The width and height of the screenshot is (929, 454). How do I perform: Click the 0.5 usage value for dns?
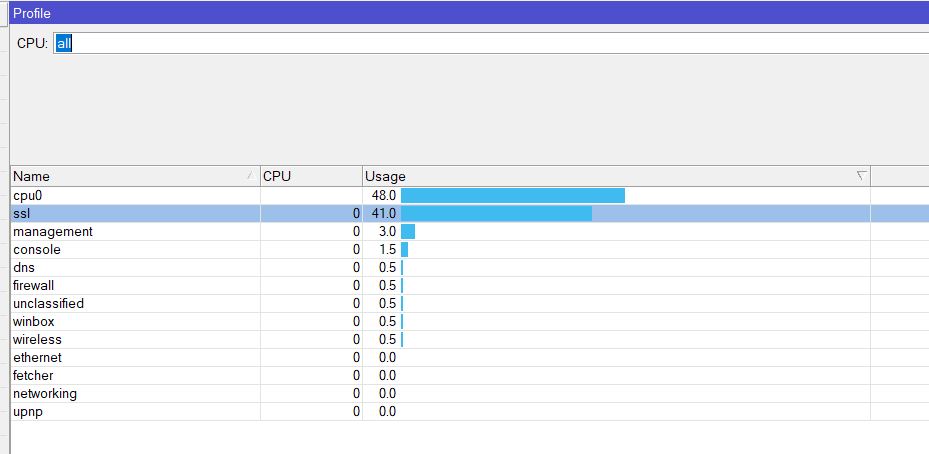pos(387,267)
